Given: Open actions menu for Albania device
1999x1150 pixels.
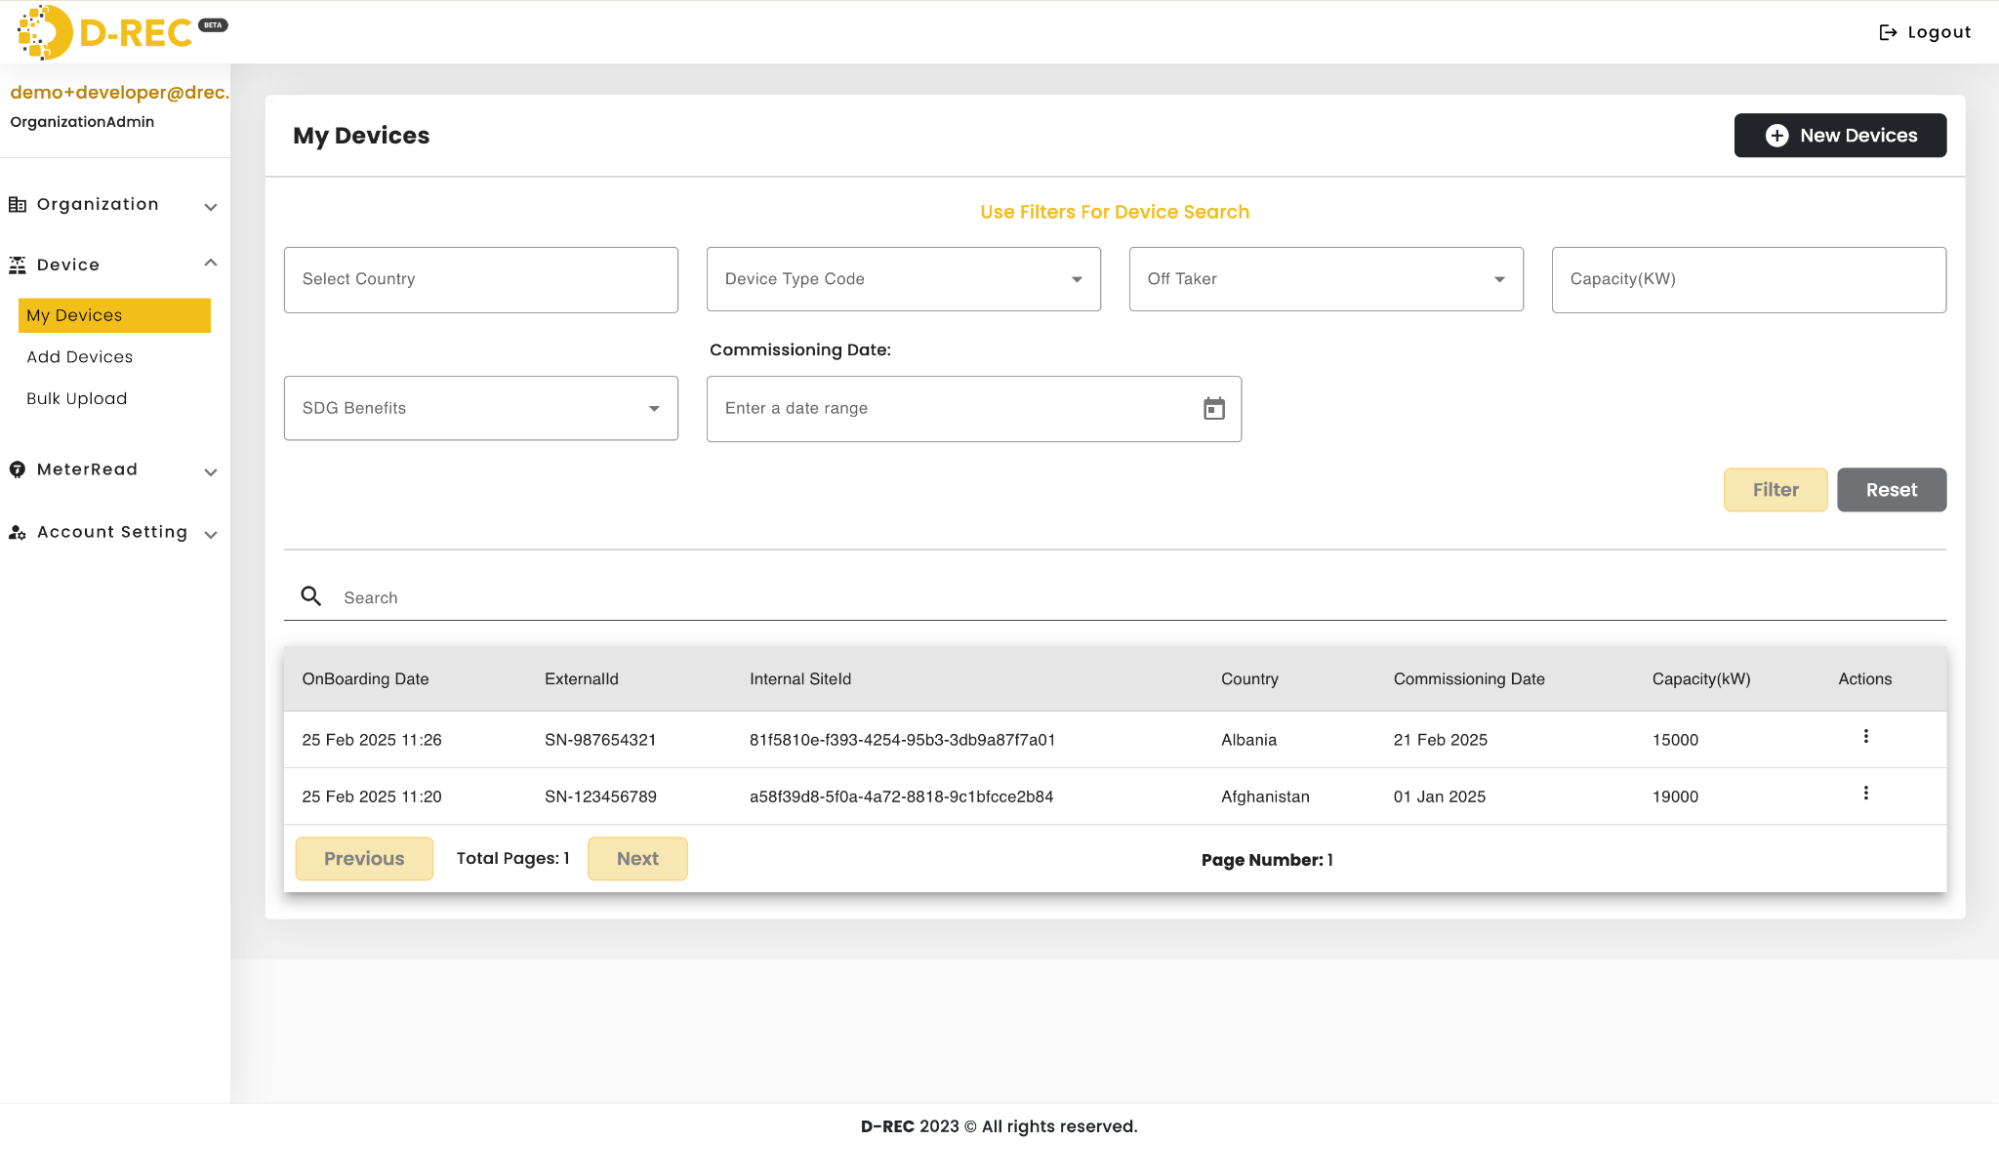Looking at the screenshot, I should click(x=1865, y=737).
